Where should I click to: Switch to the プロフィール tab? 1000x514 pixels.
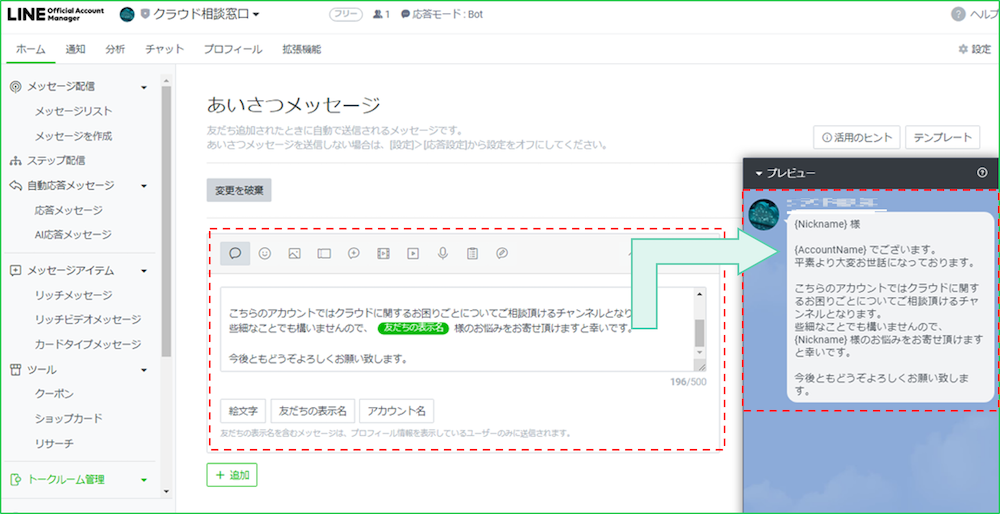coord(233,49)
